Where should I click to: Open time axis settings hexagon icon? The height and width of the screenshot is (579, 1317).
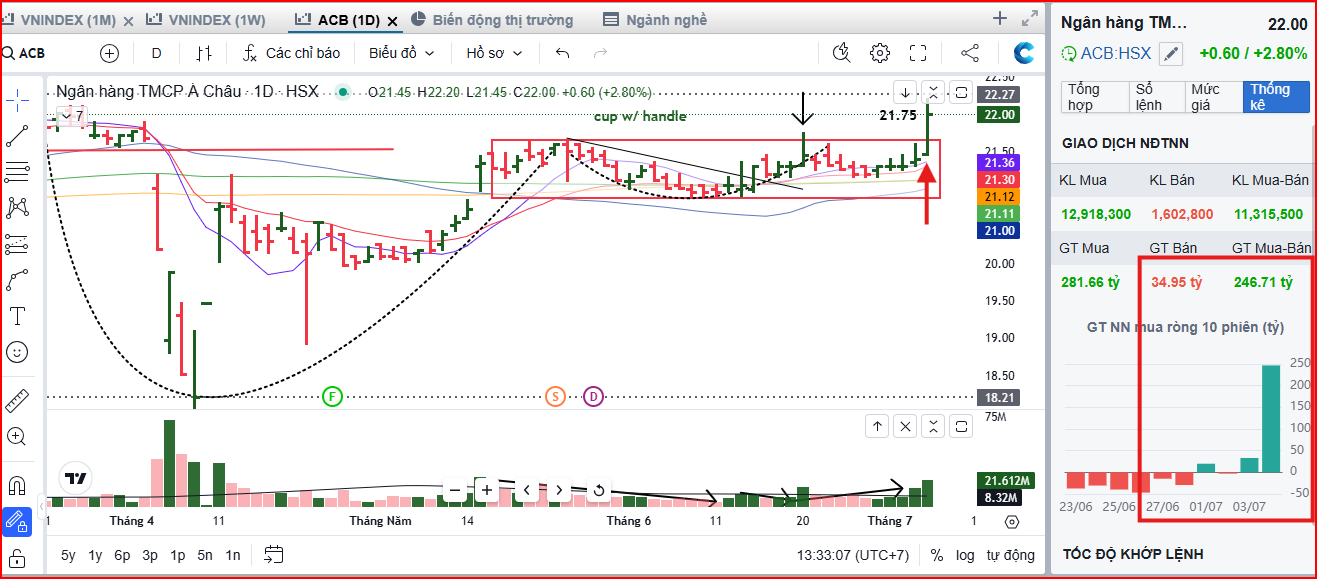pos(1012,522)
